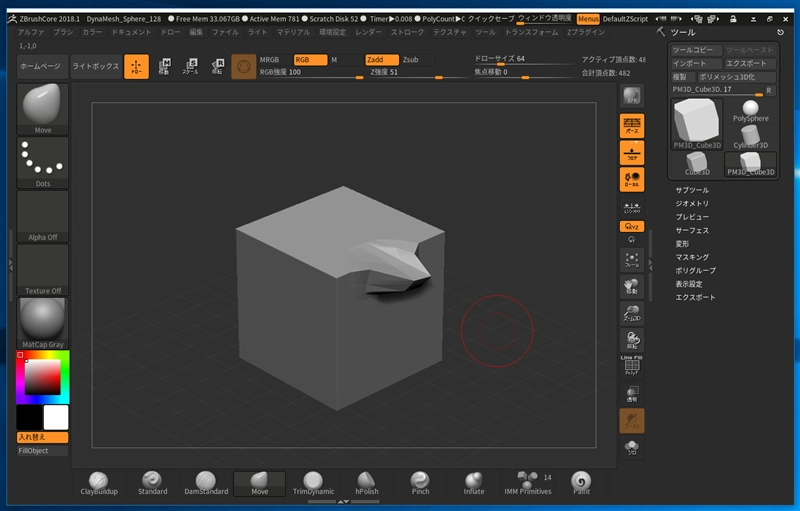Viewport: 800px width, 511px height.
Task: Click the Solo (ソロ) icon
Action: (632, 447)
